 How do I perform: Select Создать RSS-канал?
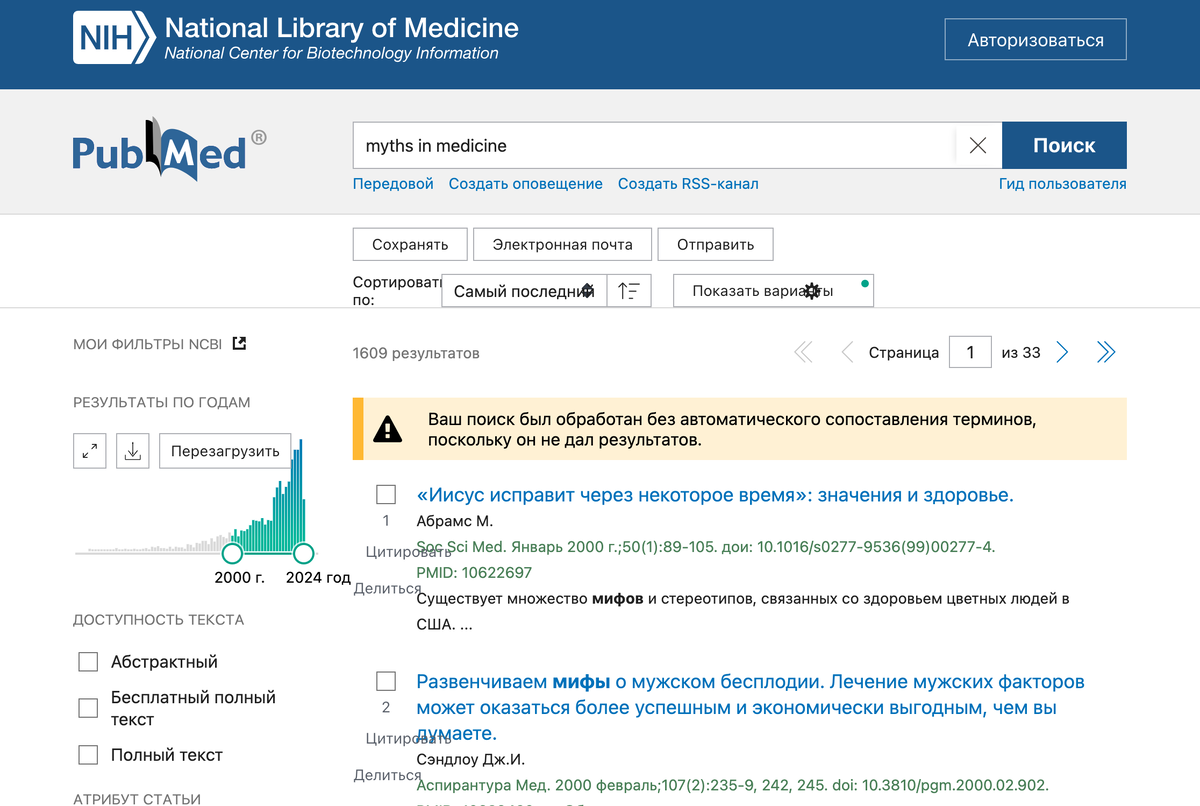[688, 183]
